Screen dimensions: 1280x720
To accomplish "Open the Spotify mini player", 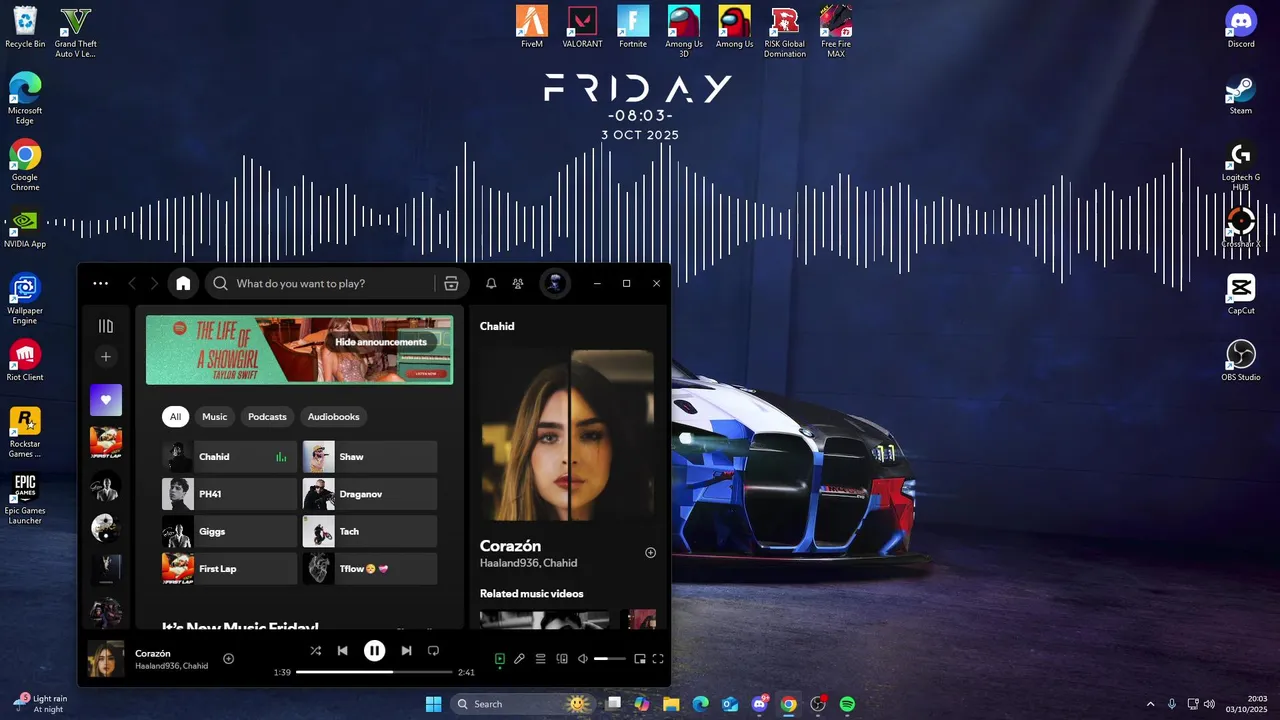I will coord(640,659).
